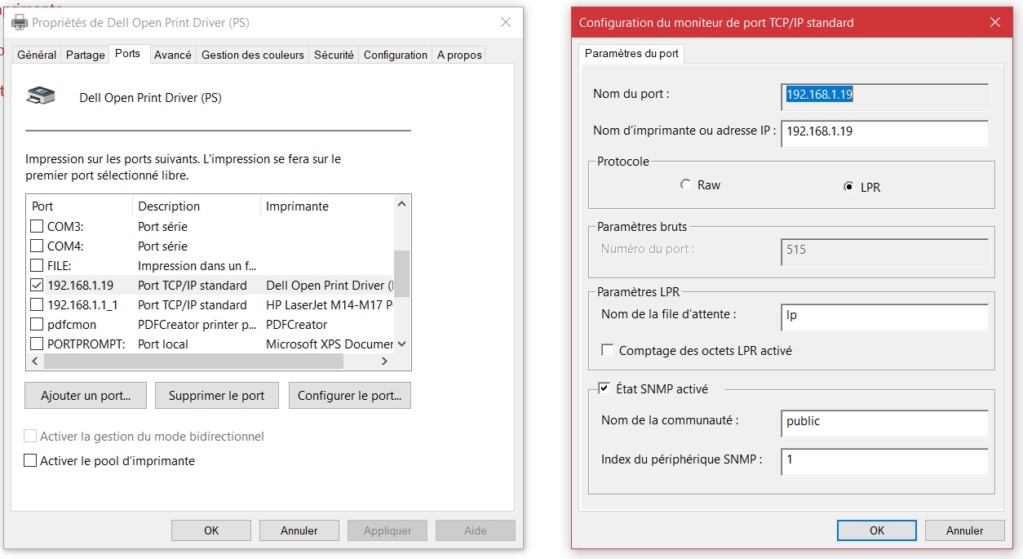Click Annuler in TCP/IP port configuration dialog

(964, 530)
